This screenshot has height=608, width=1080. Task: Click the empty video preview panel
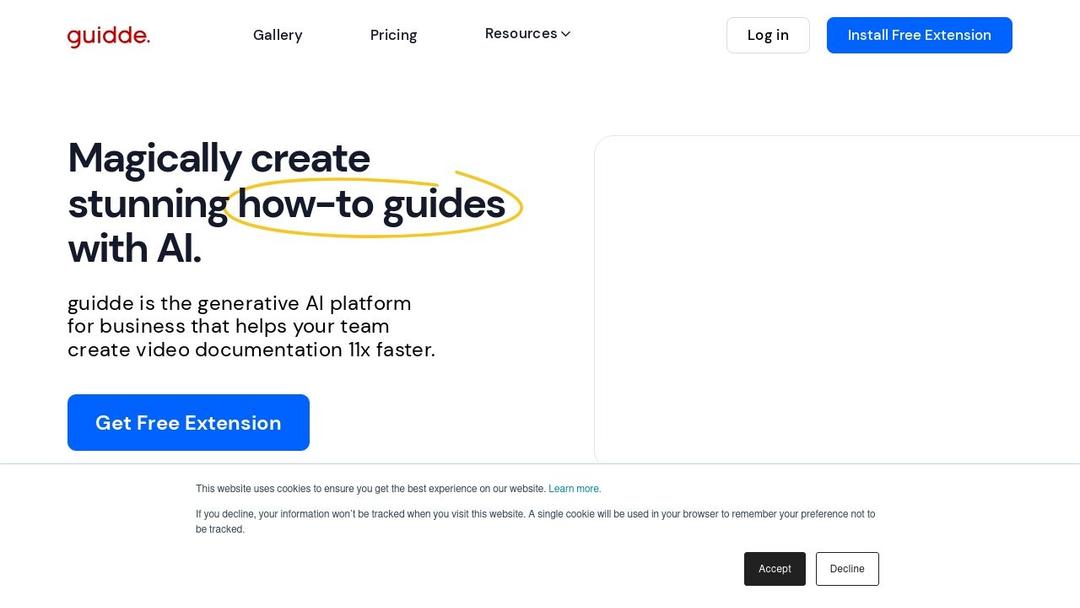[837, 300]
